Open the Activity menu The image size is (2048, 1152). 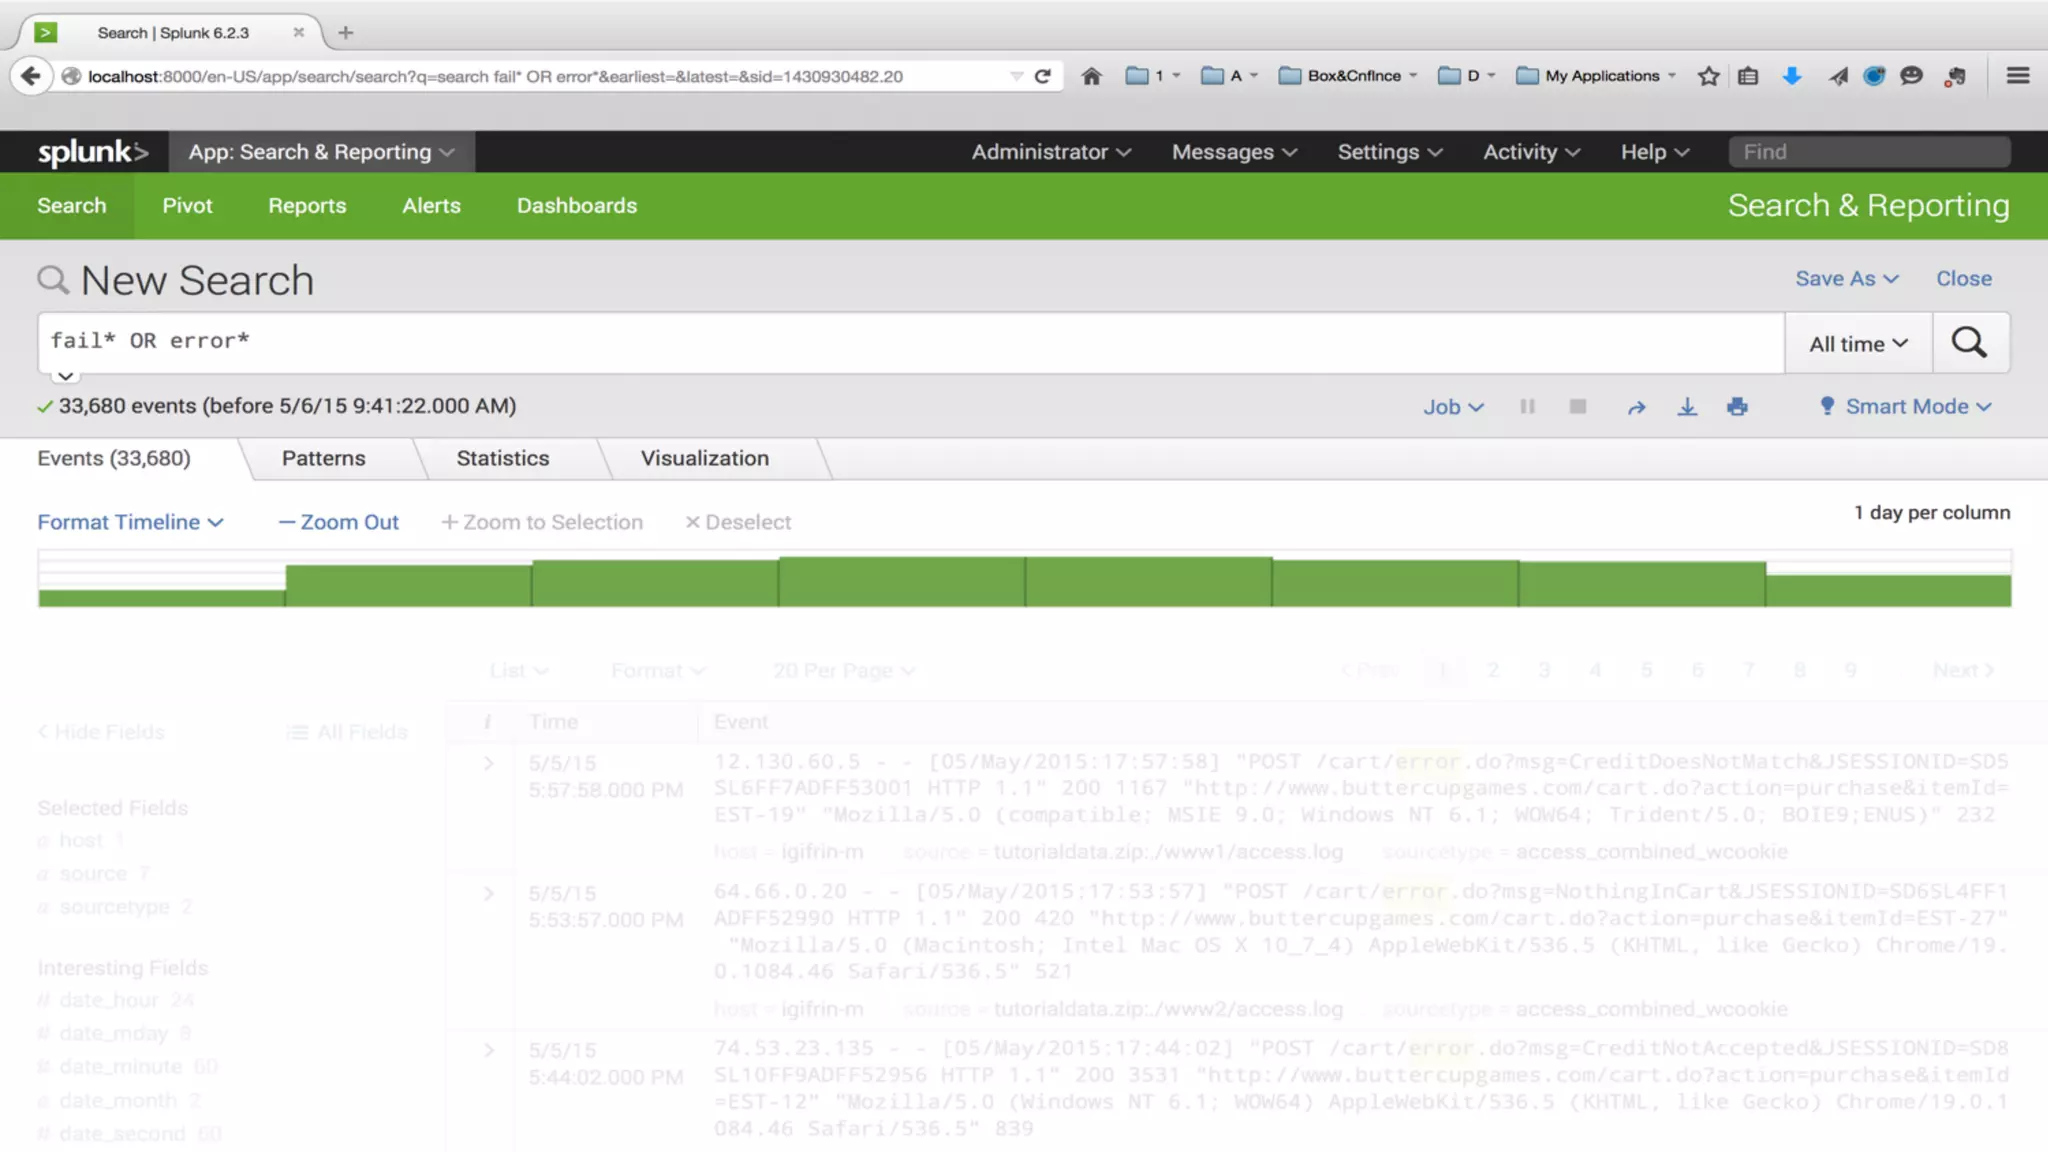click(x=1531, y=152)
